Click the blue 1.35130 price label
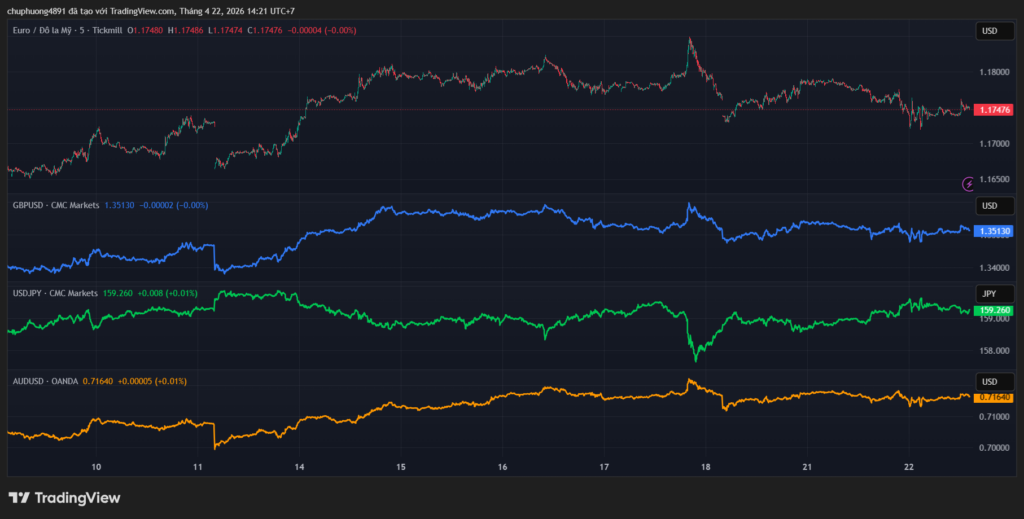1024x519 pixels. point(994,231)
